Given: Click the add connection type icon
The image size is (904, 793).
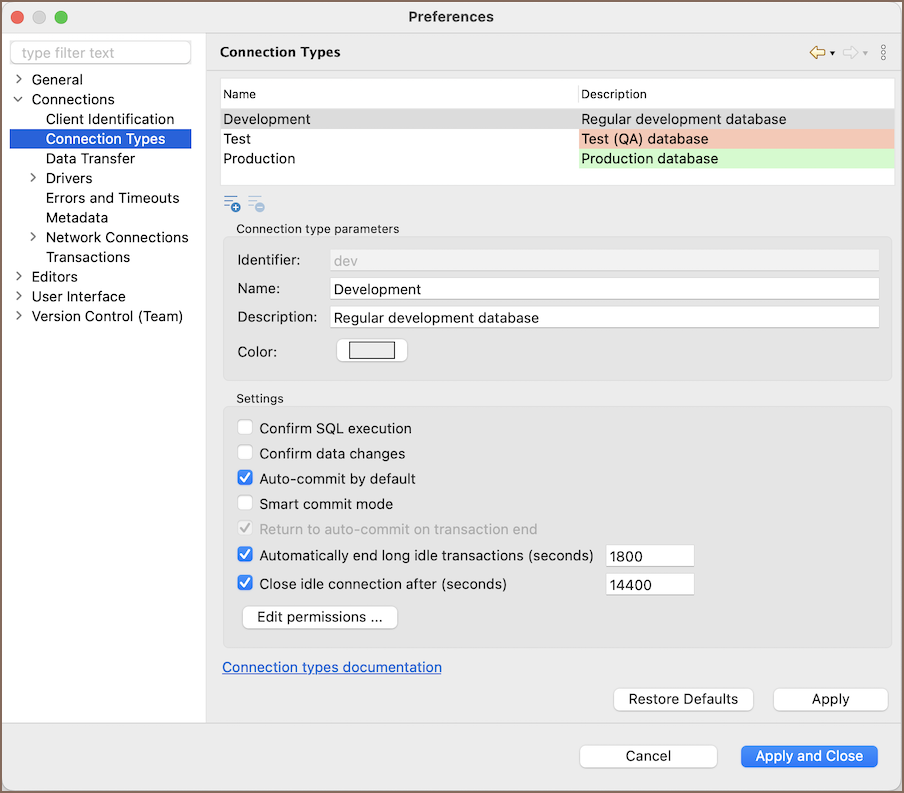Looking at the screenshot, I should tap(231, 204).
